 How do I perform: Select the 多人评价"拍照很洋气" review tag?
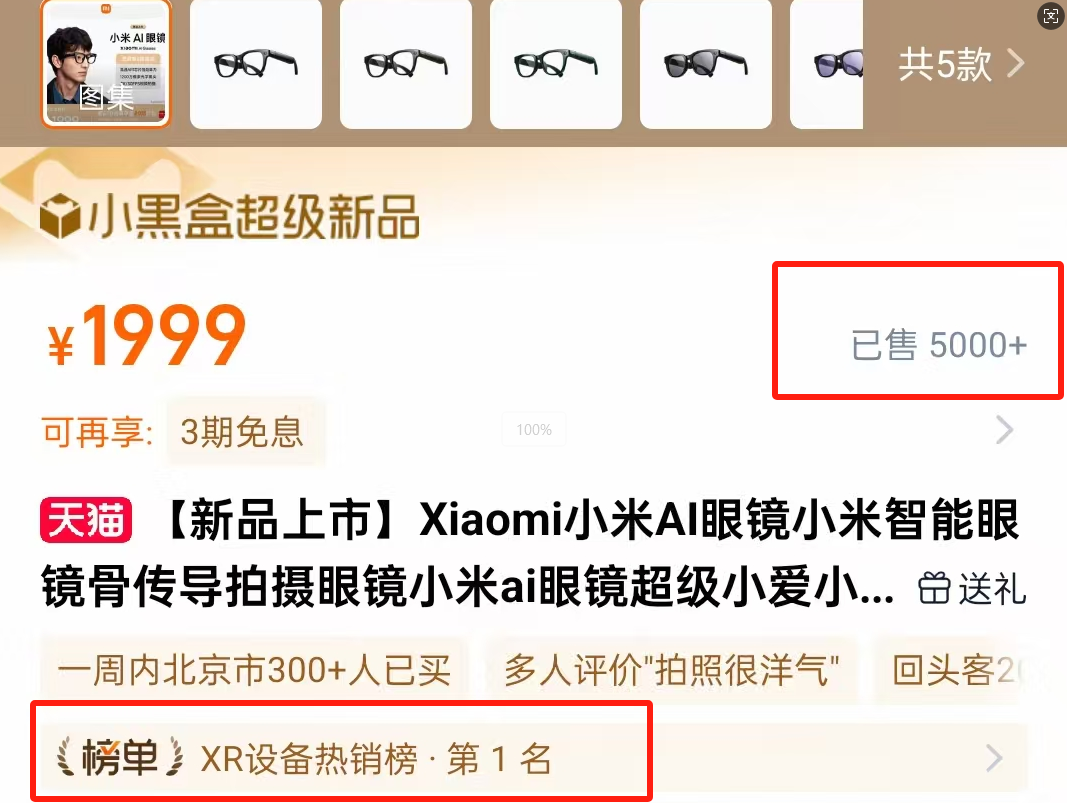[672, 670]
